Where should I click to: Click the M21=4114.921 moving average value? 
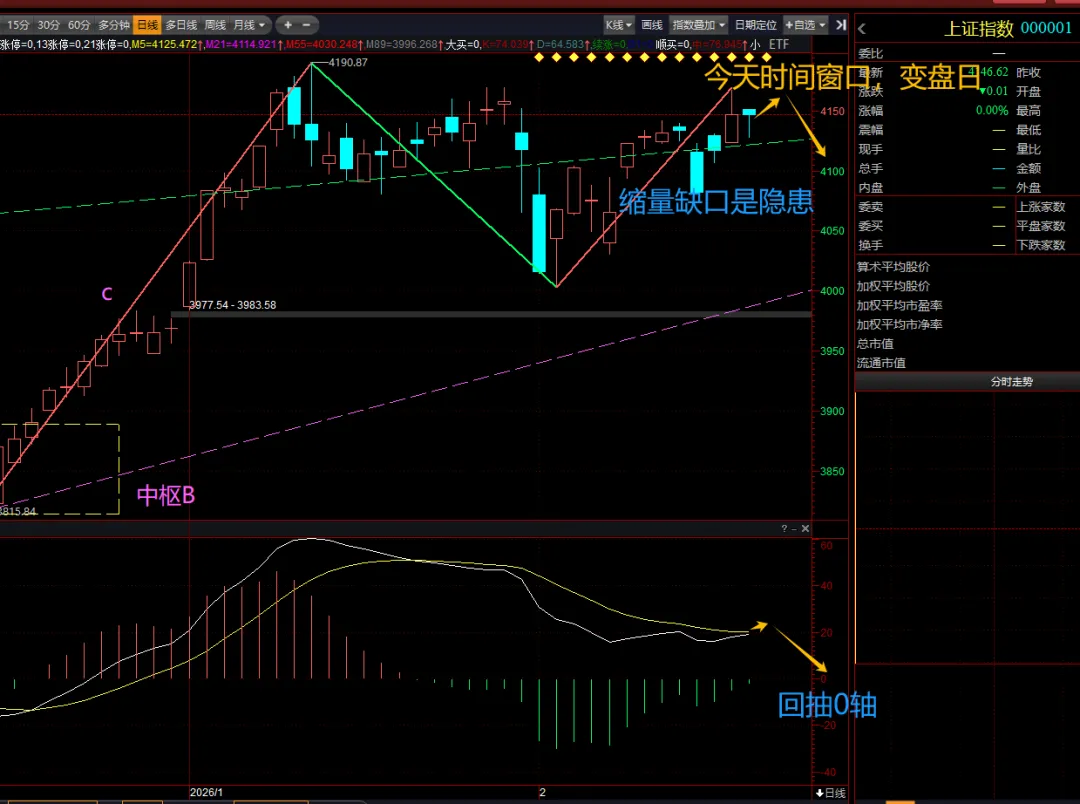[x=240, y=44]
